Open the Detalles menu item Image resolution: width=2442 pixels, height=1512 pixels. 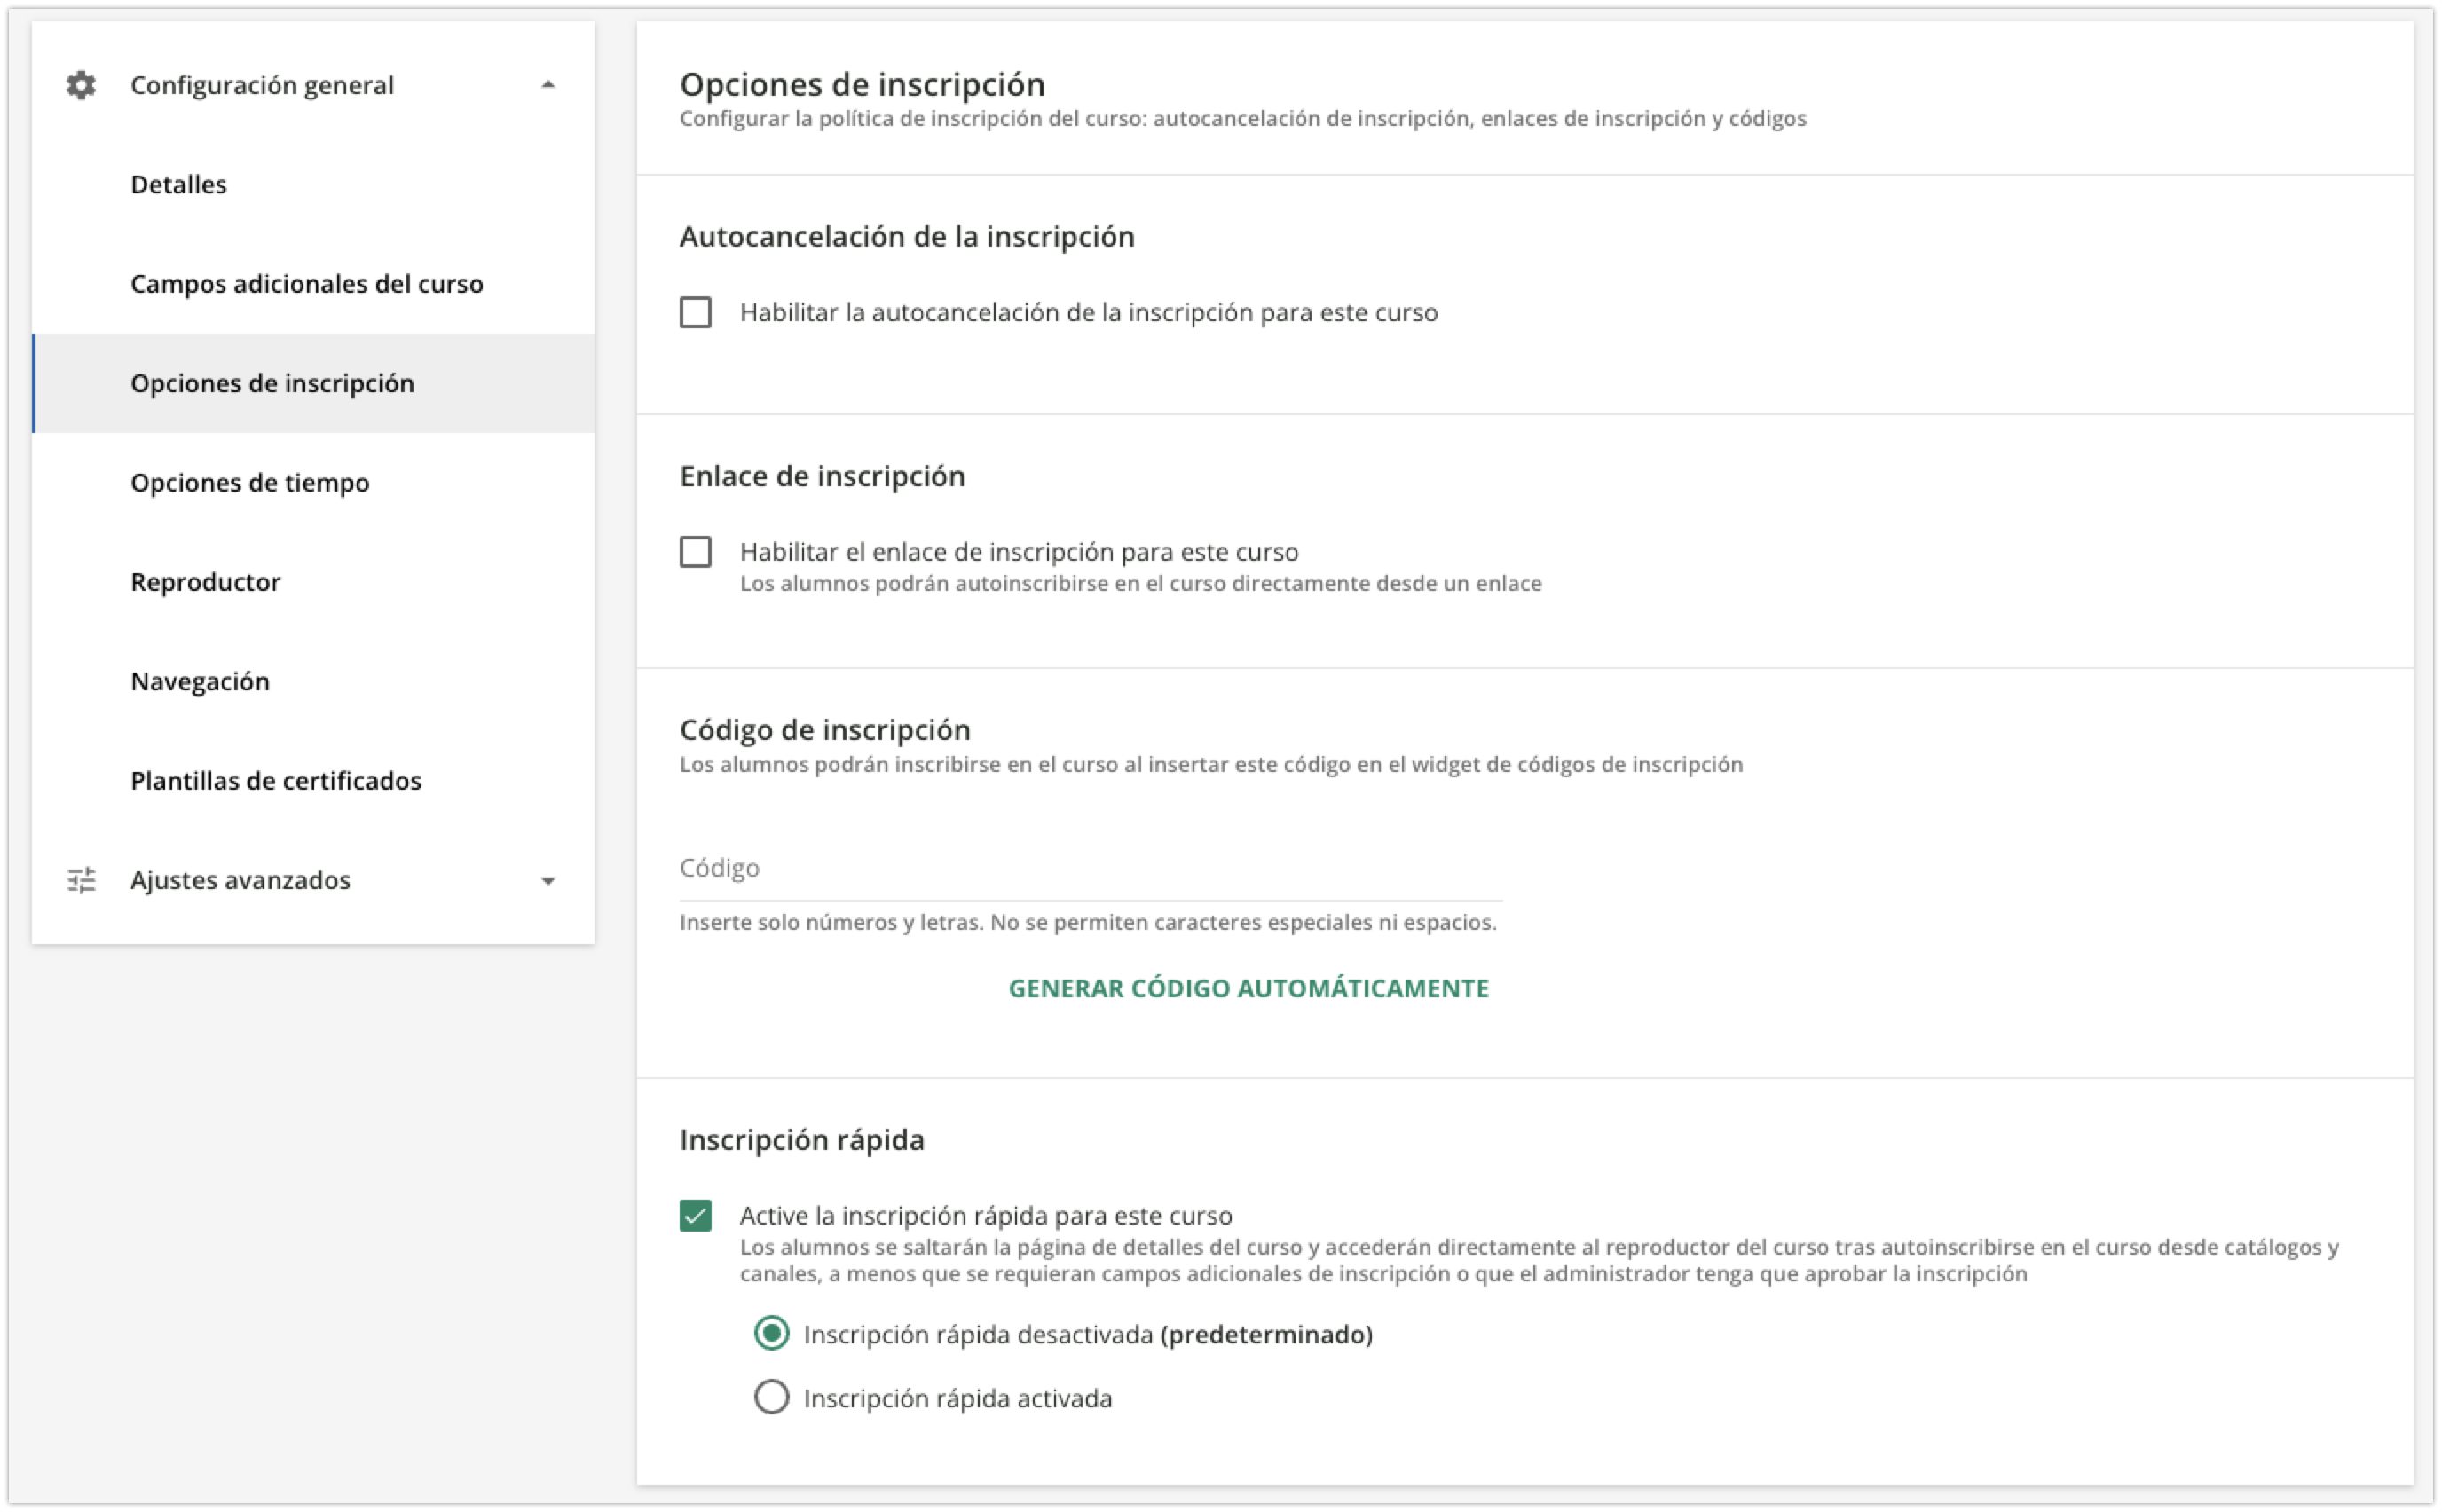coord(313,184)
